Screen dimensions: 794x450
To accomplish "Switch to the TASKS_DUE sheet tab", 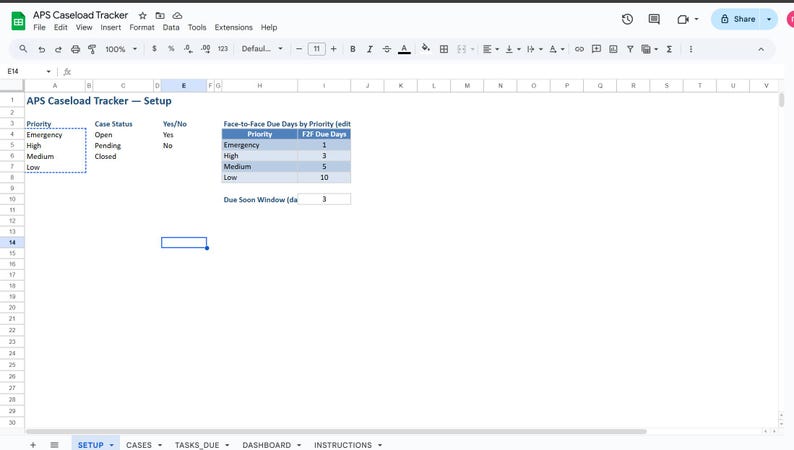I will 197,444.
